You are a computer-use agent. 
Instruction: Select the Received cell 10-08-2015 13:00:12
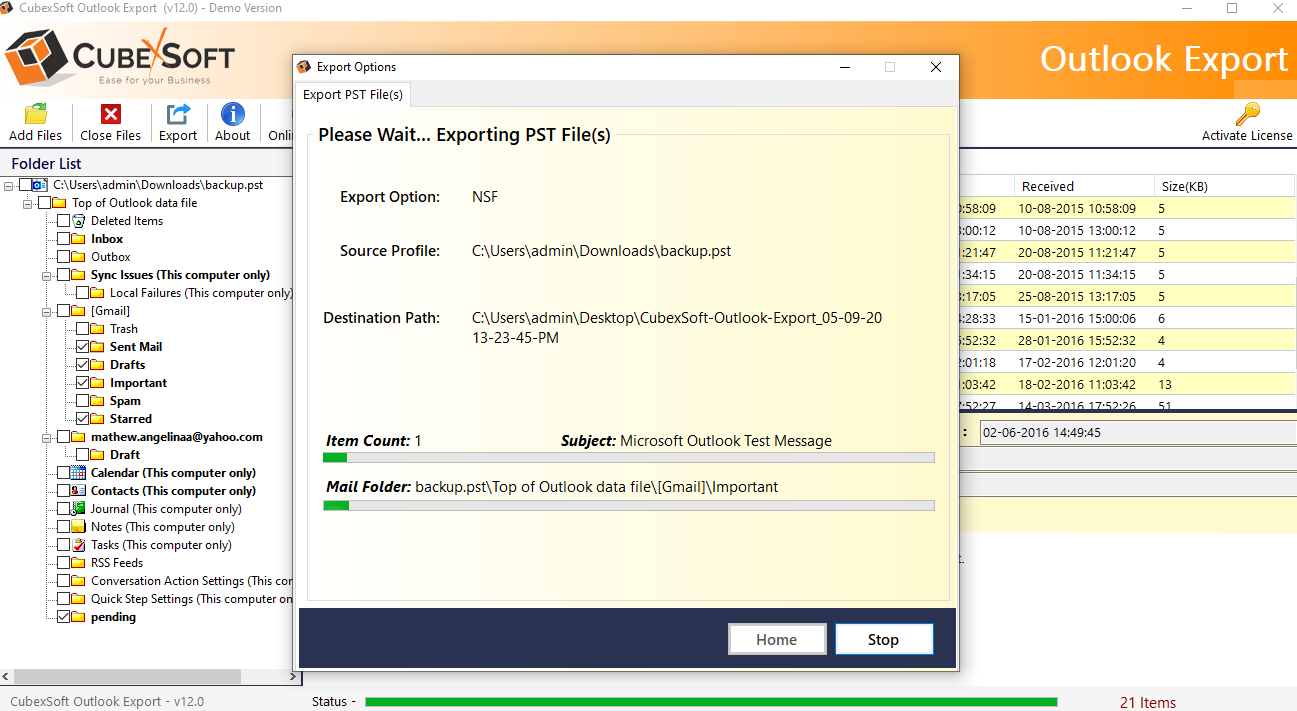click(x=1077, y=231)
